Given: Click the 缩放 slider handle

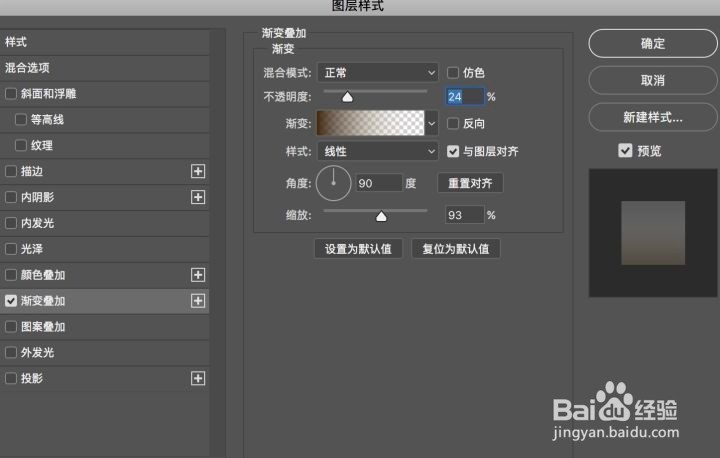Looking at the screenshot, I should click(381, 216).
